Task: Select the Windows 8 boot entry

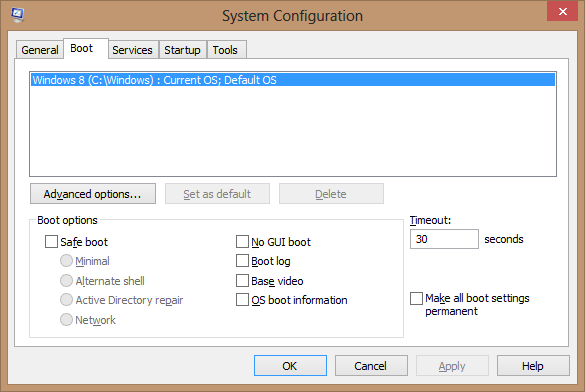Action: [x=293, y=80]
